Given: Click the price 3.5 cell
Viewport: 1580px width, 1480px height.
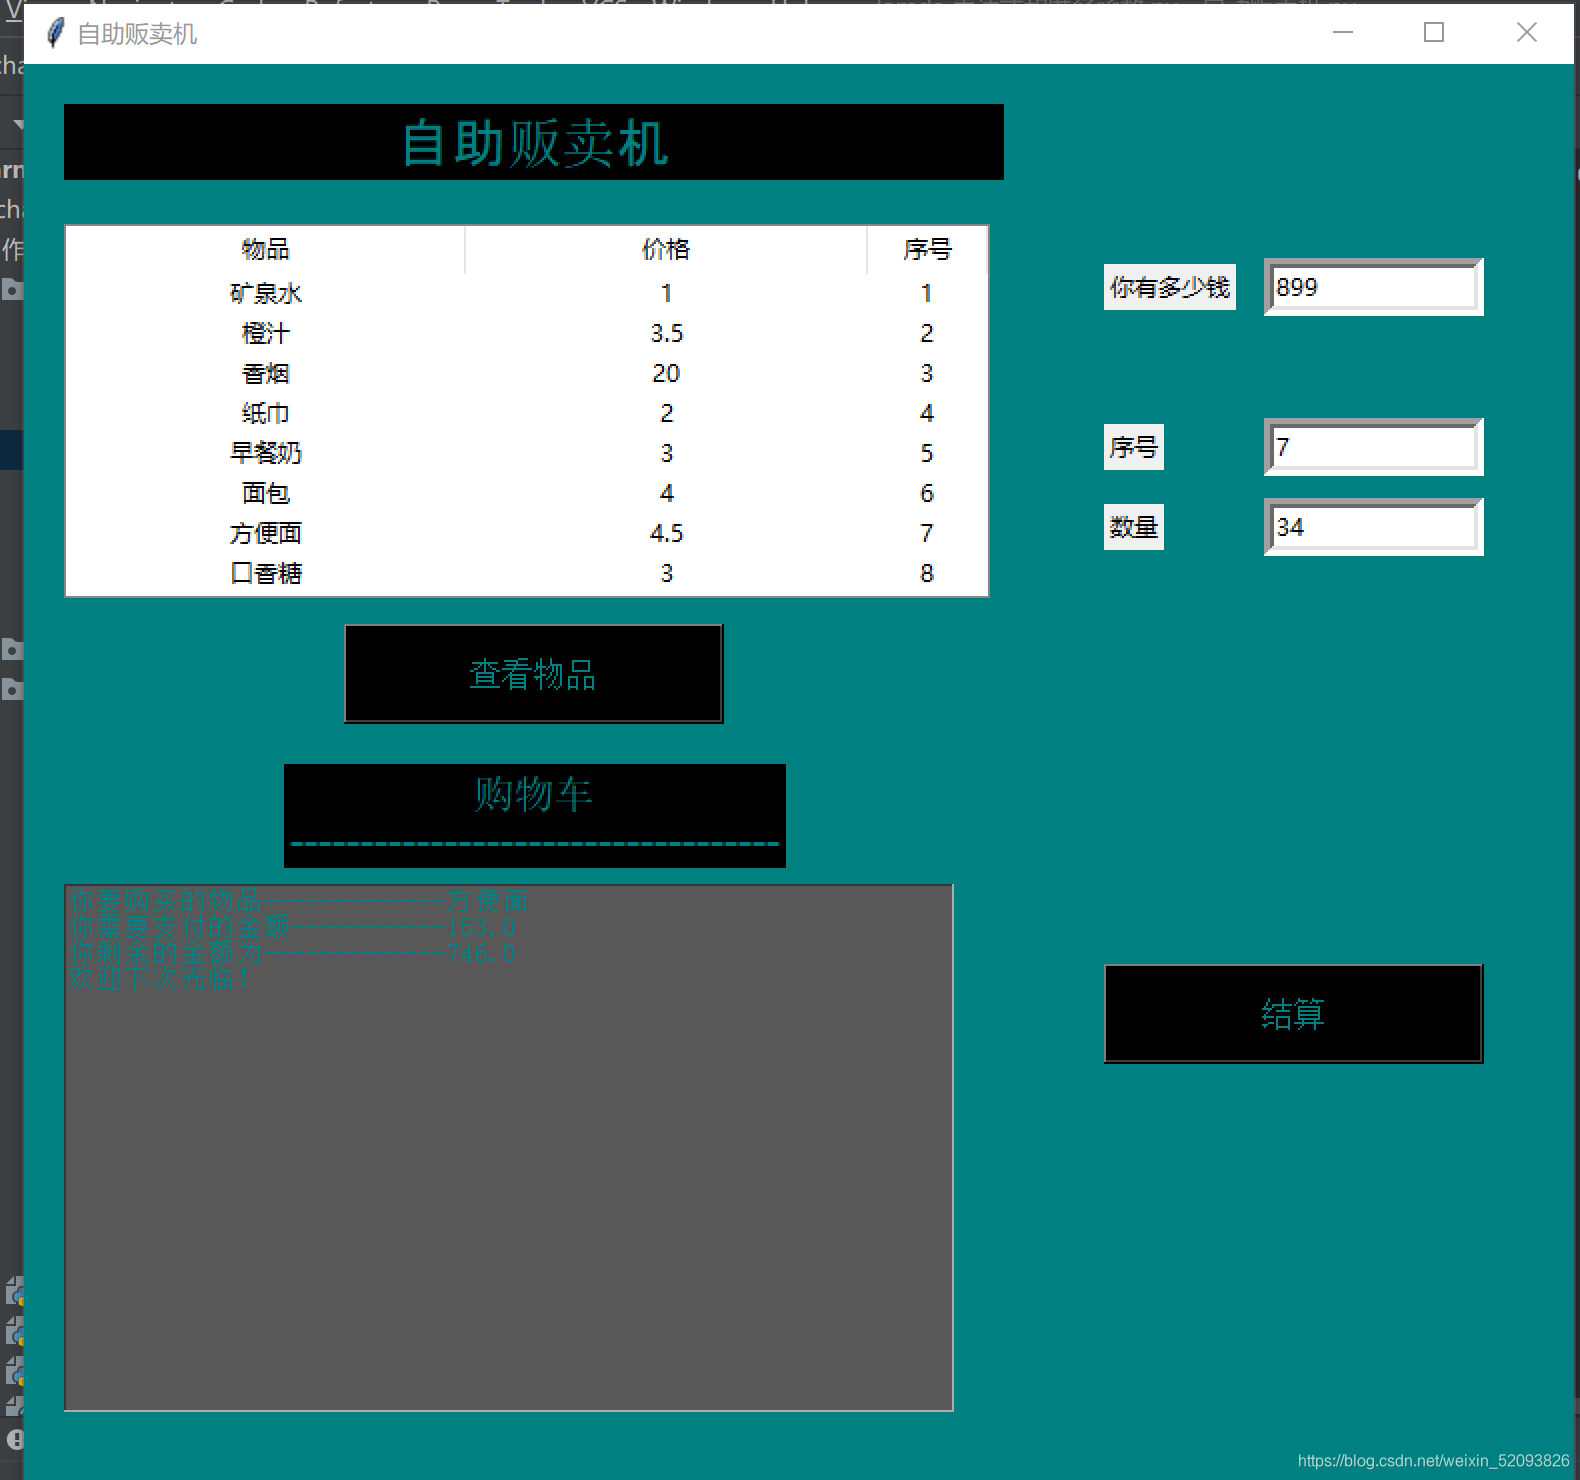Looking at the screenshot, I should (x=667, y=333).
